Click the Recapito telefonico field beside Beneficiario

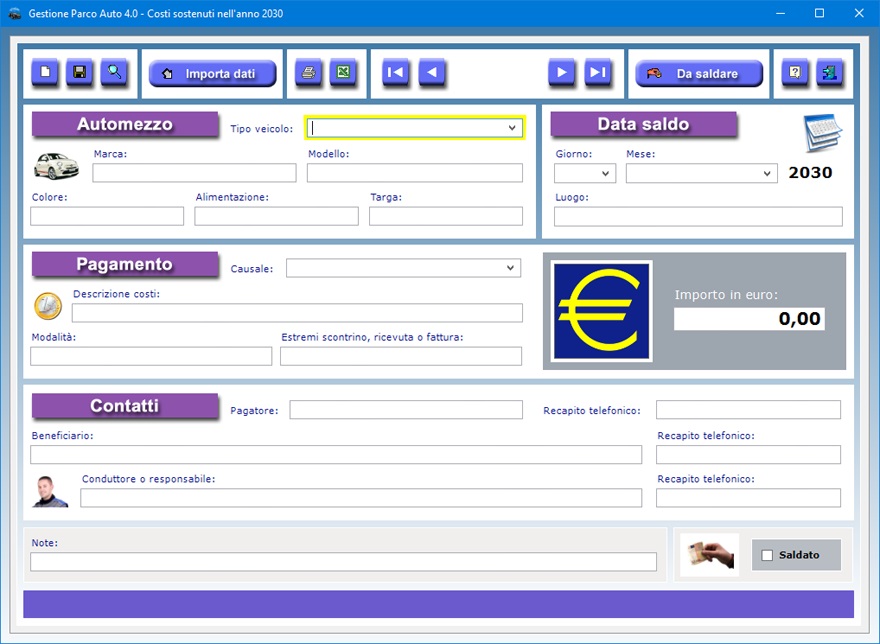point(748,454)
